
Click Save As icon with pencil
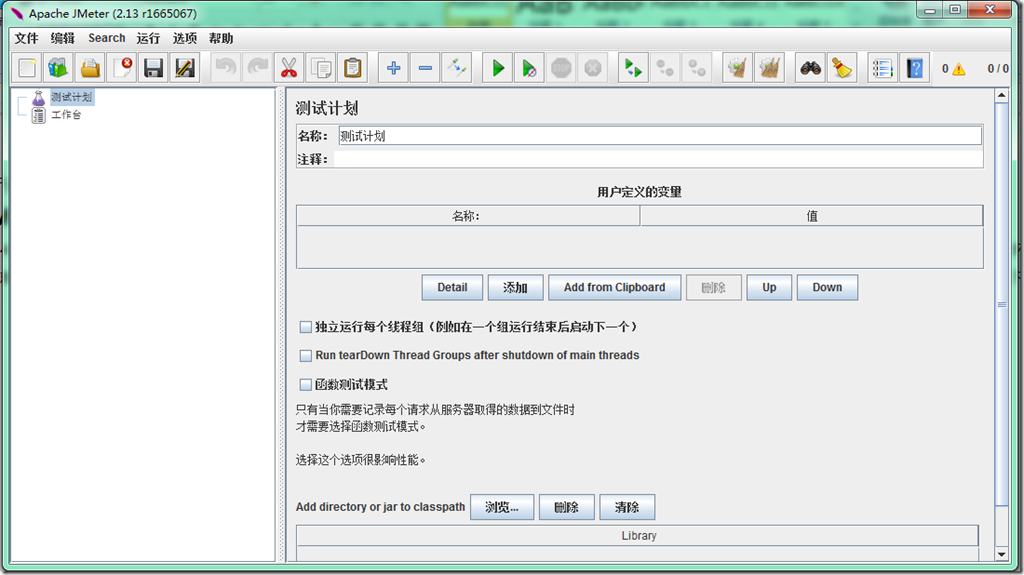(185, 68)
